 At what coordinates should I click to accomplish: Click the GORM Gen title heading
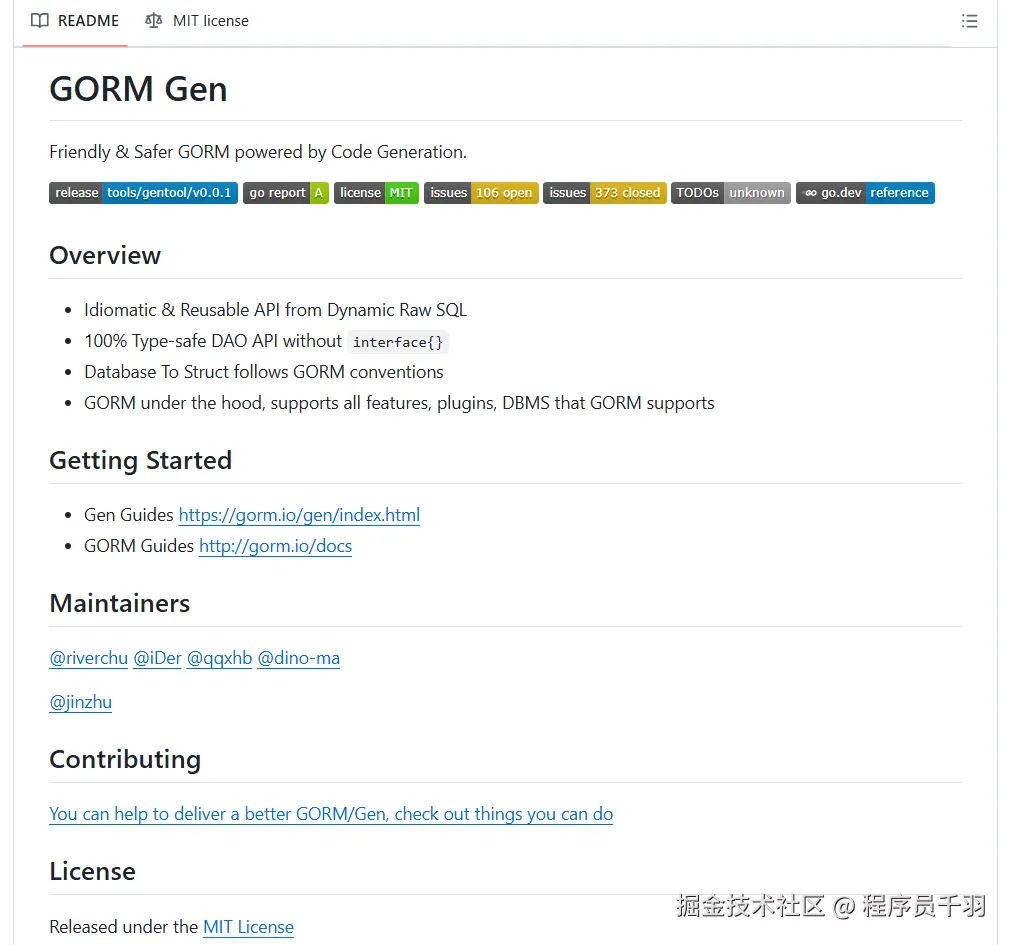tap(138, 89)
